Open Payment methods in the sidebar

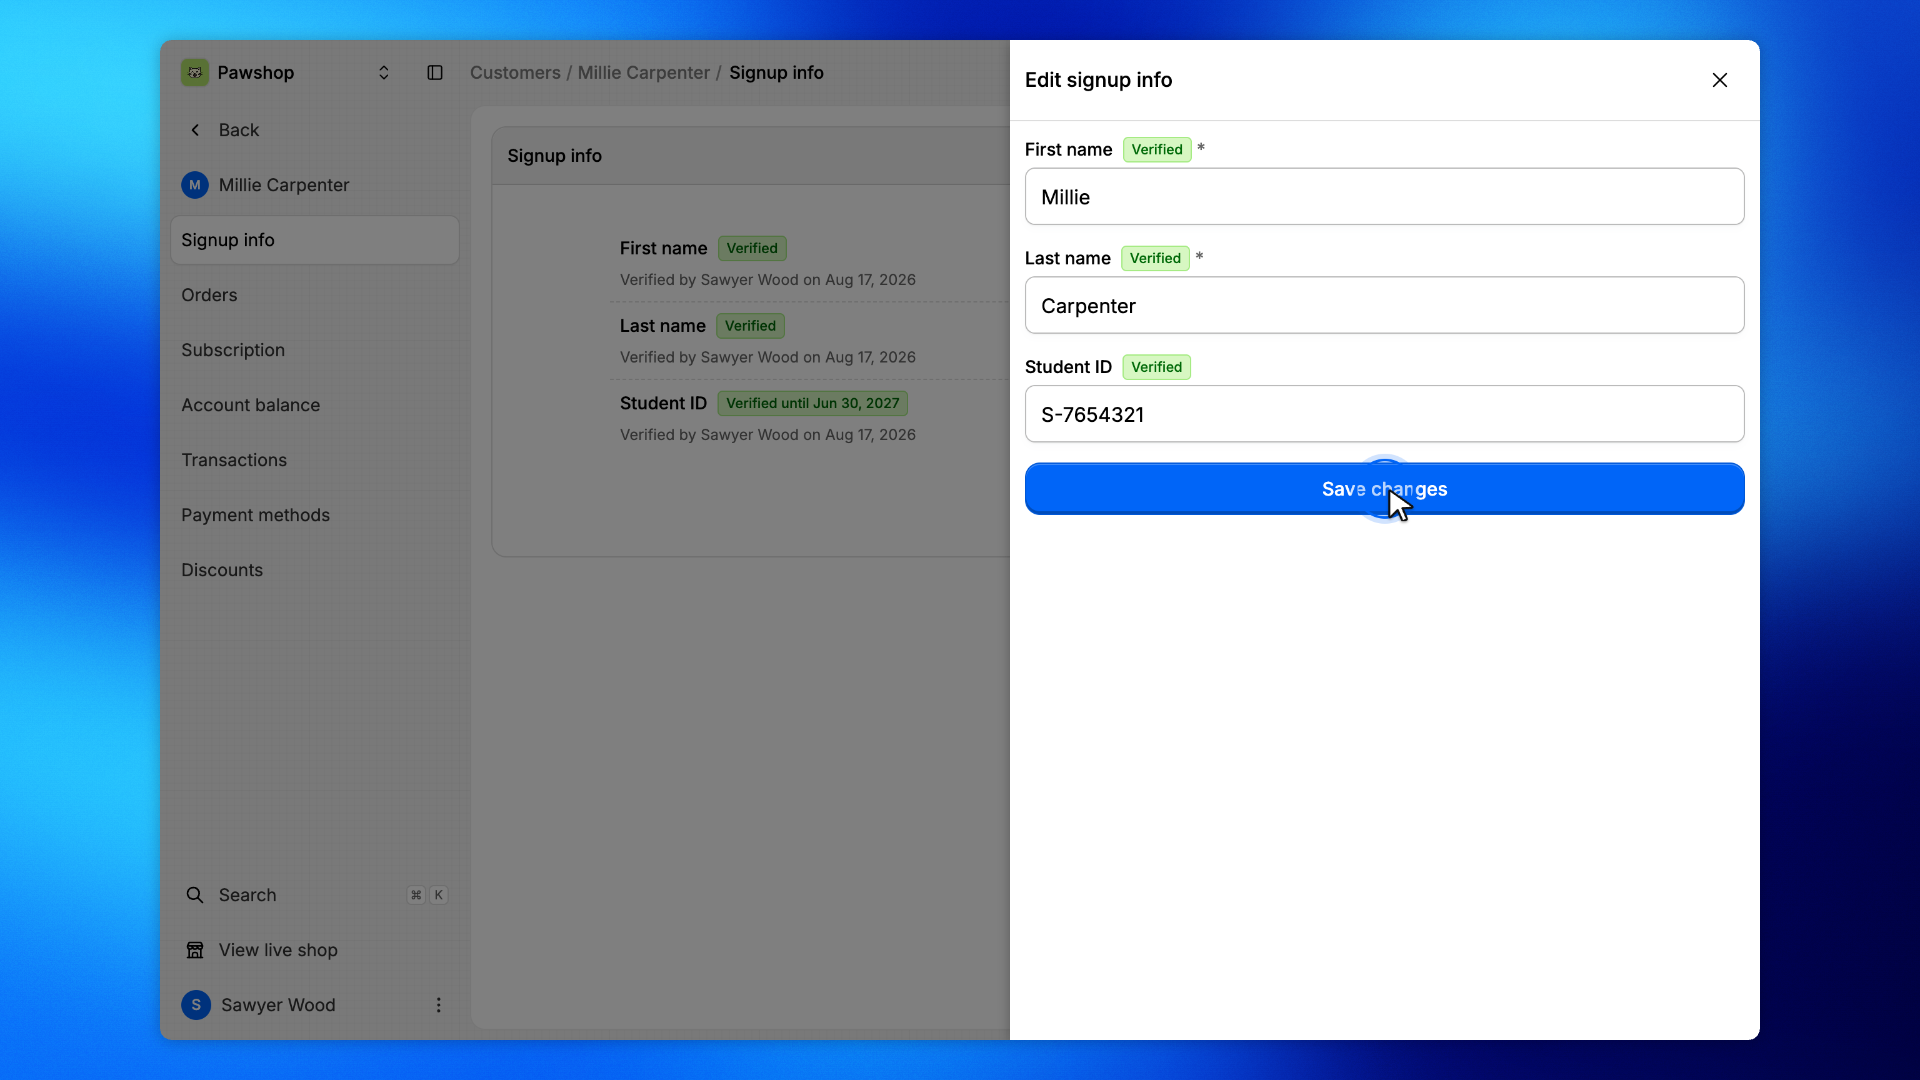click(x=315, y=515)
